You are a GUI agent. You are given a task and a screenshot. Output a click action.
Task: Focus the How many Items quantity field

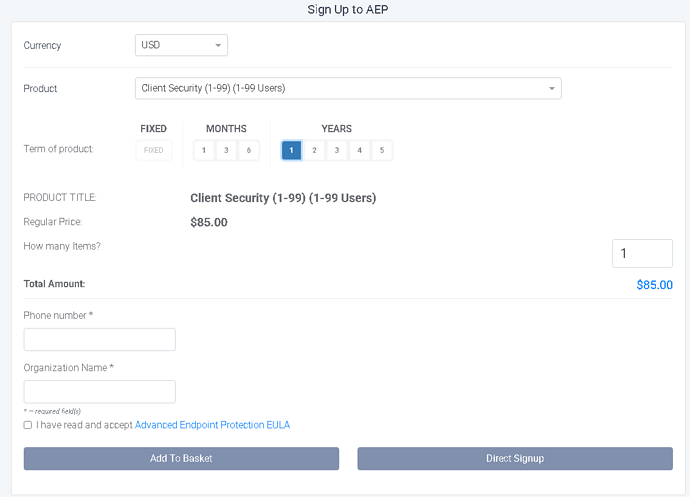[x=642, y=254]
